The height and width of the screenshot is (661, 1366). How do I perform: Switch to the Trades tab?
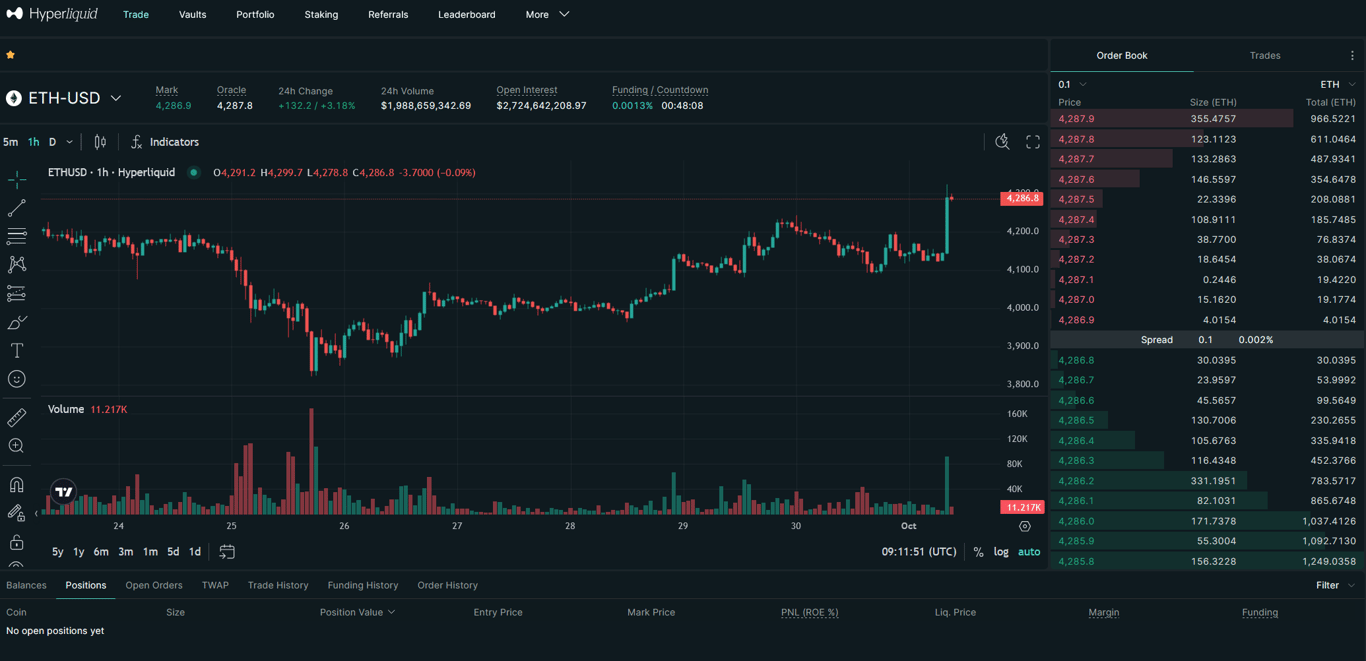click(1264, 55)
